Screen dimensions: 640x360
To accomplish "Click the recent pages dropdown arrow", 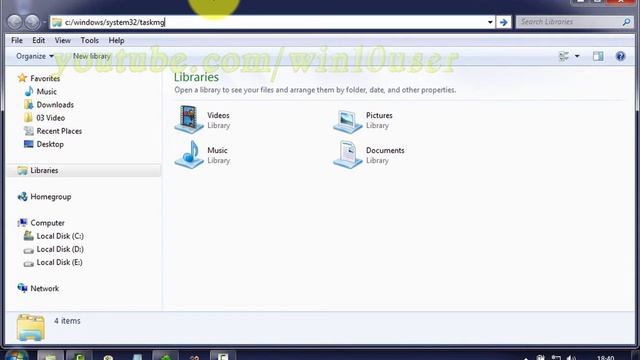I will coord(44,22).
